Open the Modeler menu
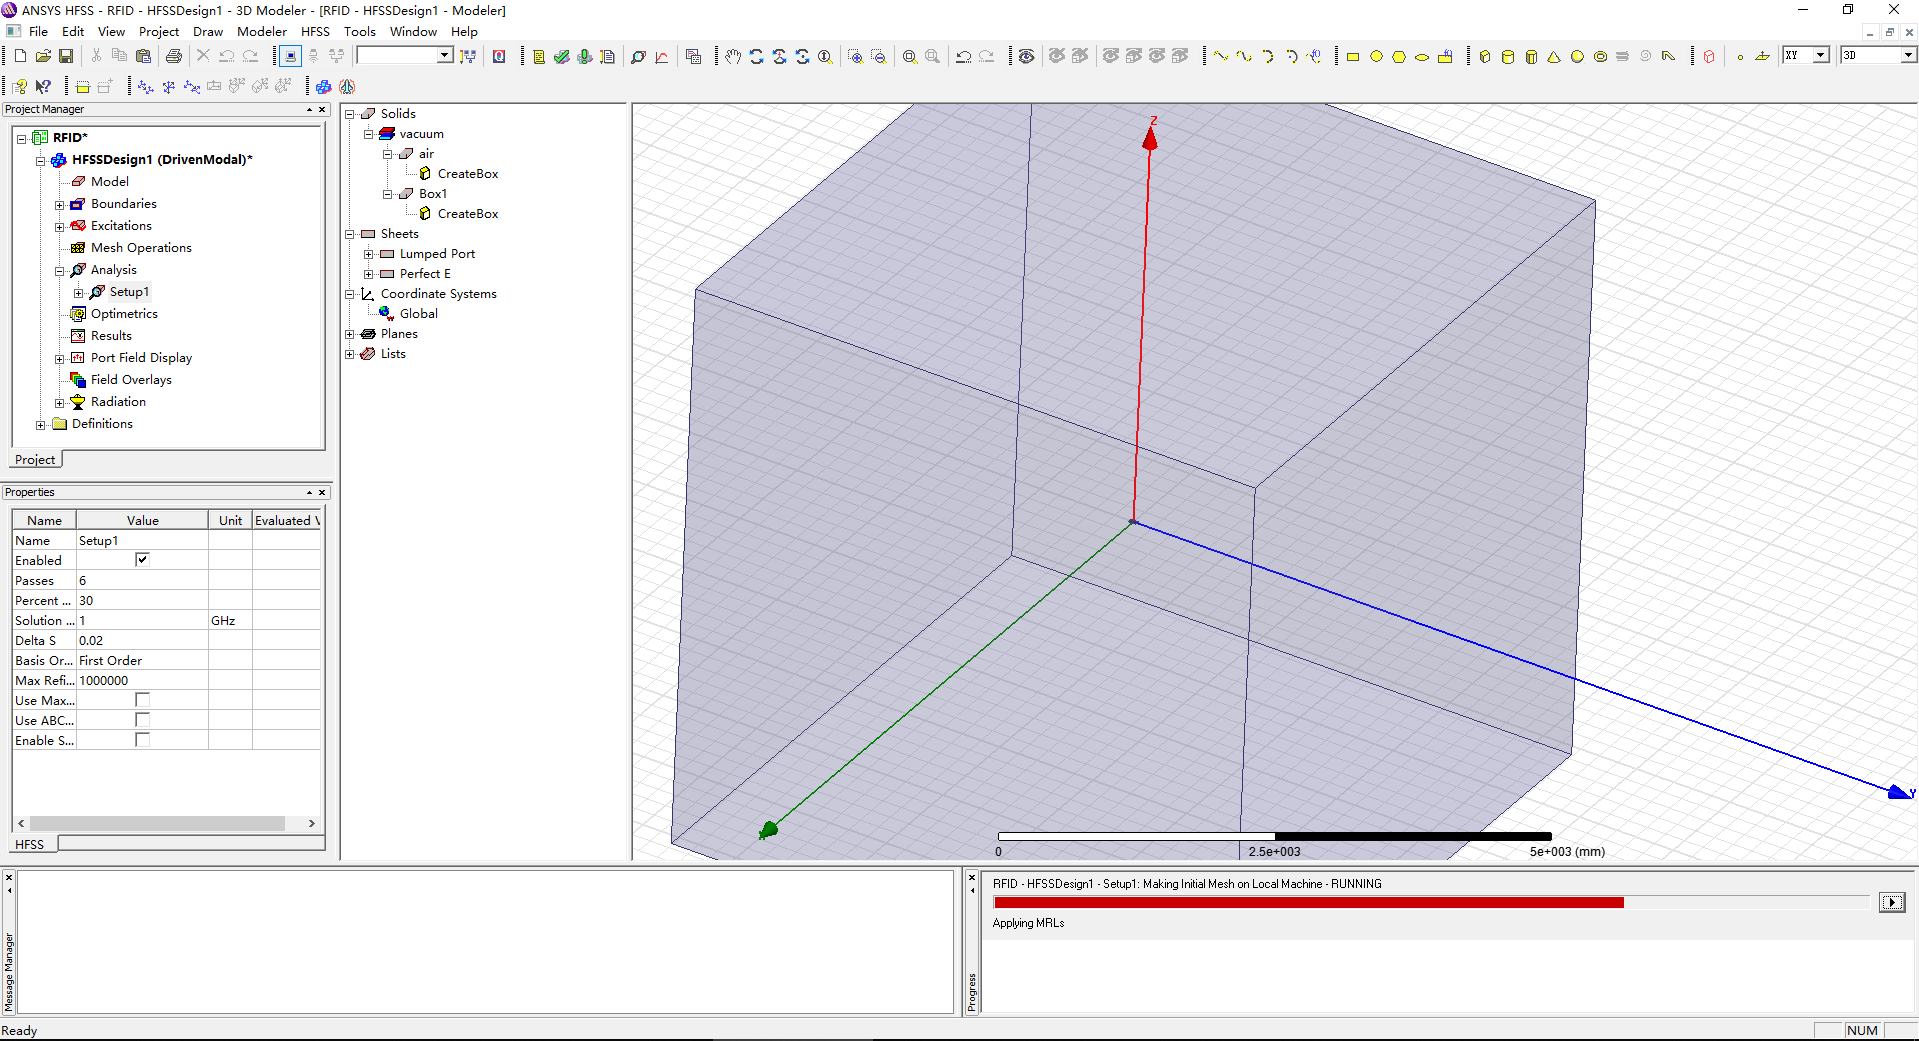1919x1041 pixels. pos(261,31)
